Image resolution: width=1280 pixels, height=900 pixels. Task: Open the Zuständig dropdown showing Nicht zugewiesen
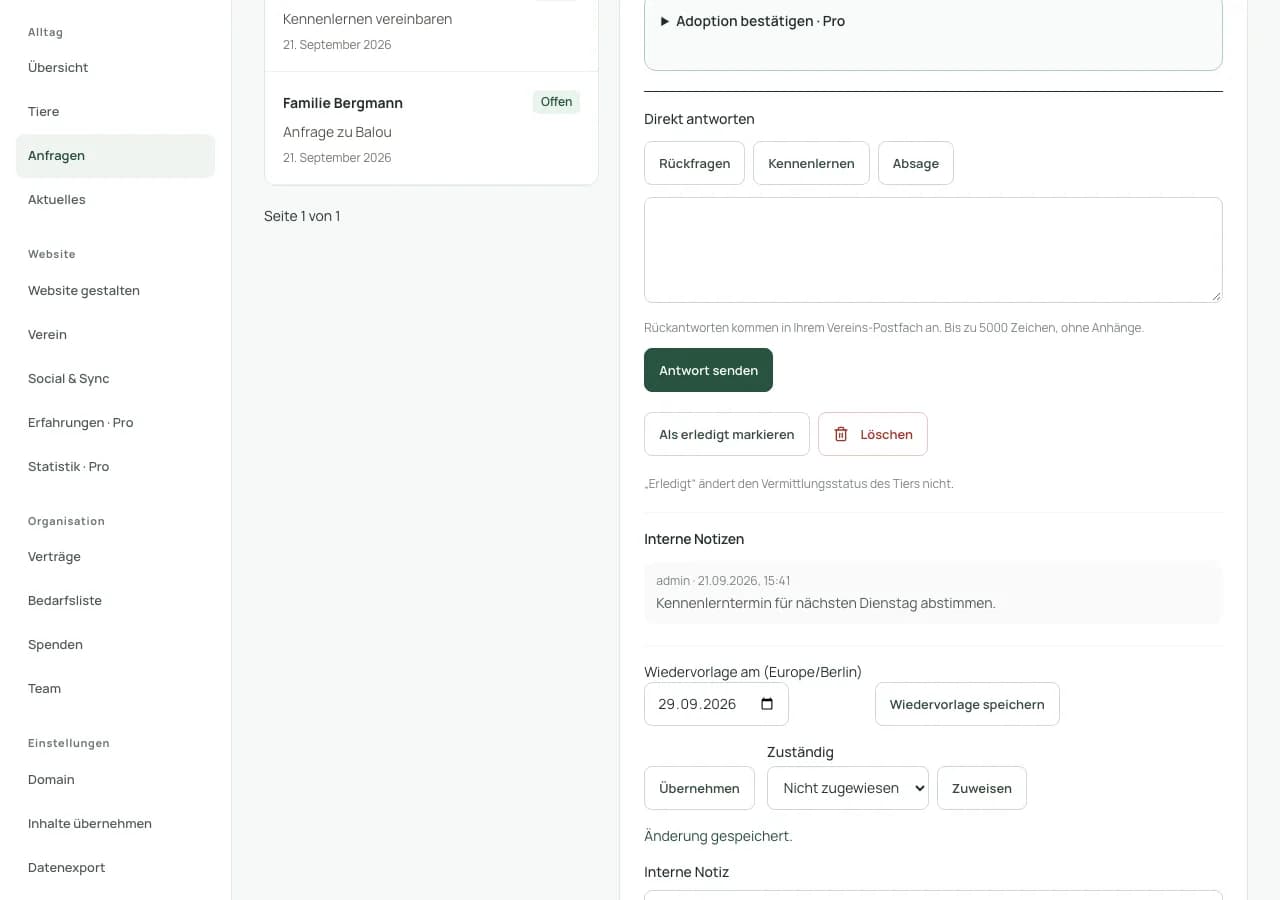(x=848, y=788)
